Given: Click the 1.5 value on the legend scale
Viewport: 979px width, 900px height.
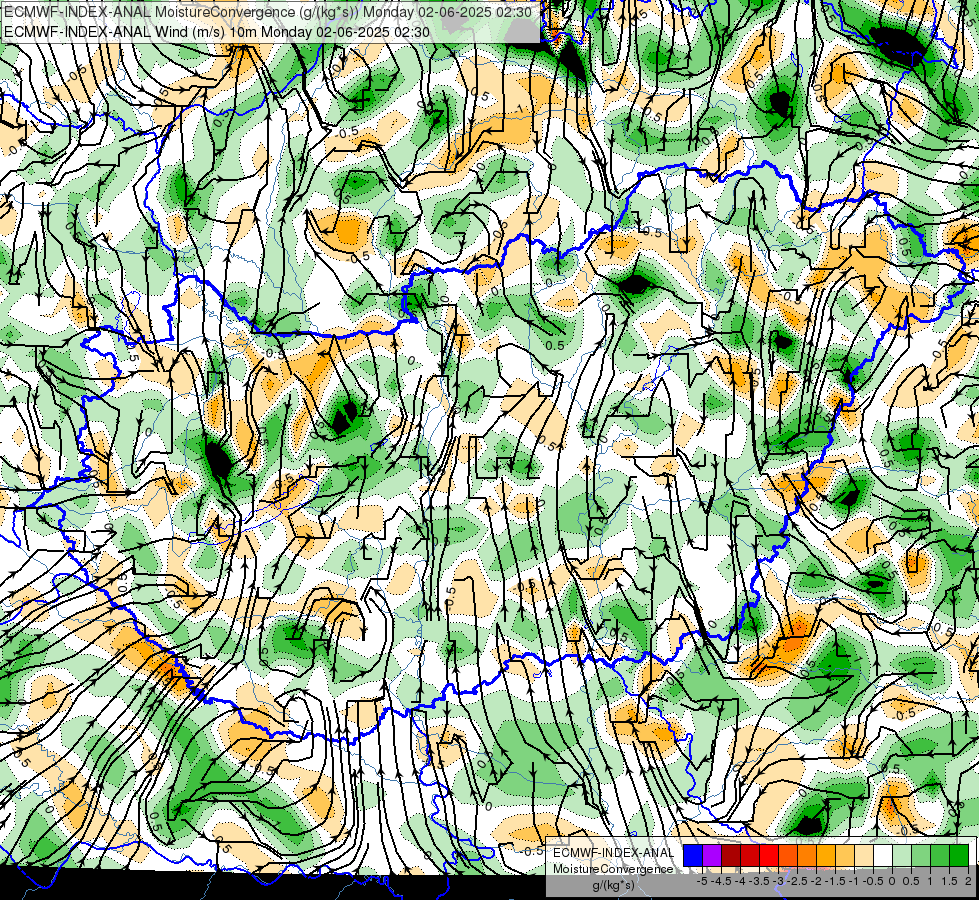Looking at the screenshot, I should [949, 881].
